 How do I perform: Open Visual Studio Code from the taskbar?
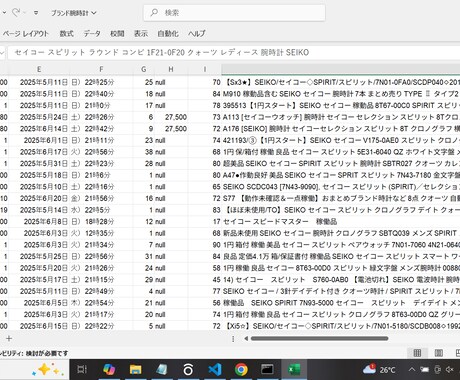215,369
